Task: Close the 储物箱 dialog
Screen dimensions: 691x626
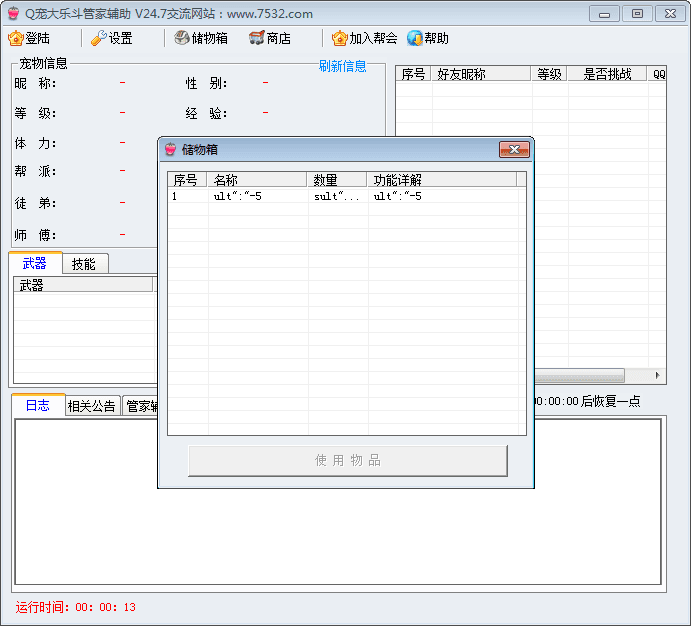Action: pos(514,150)
